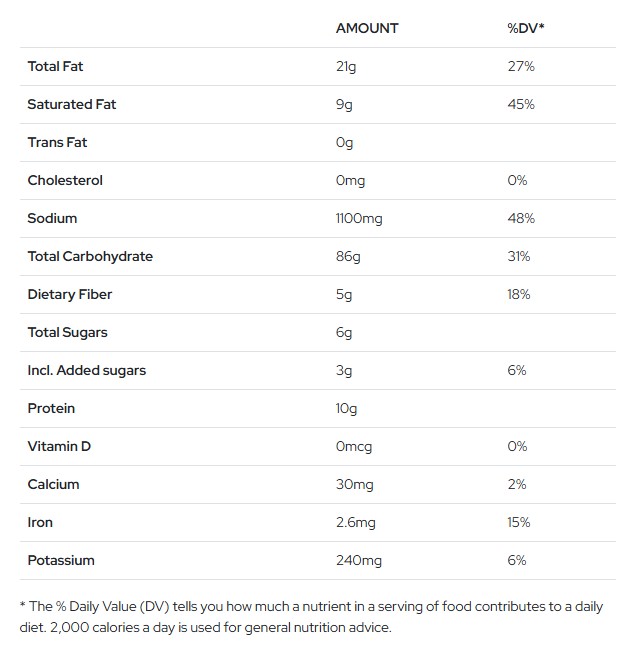
Task: Click the Potassium 240mg amount
Action: coord(359,561)
